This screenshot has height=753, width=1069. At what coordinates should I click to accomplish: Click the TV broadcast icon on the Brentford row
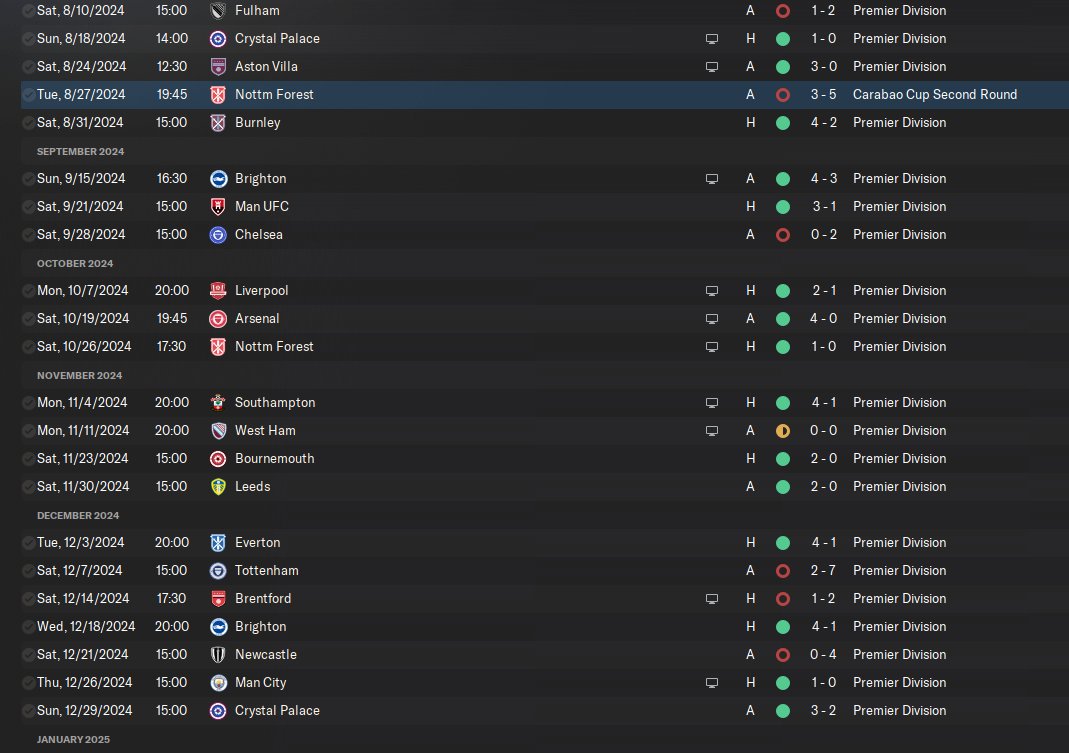click(x=712, y=599)
